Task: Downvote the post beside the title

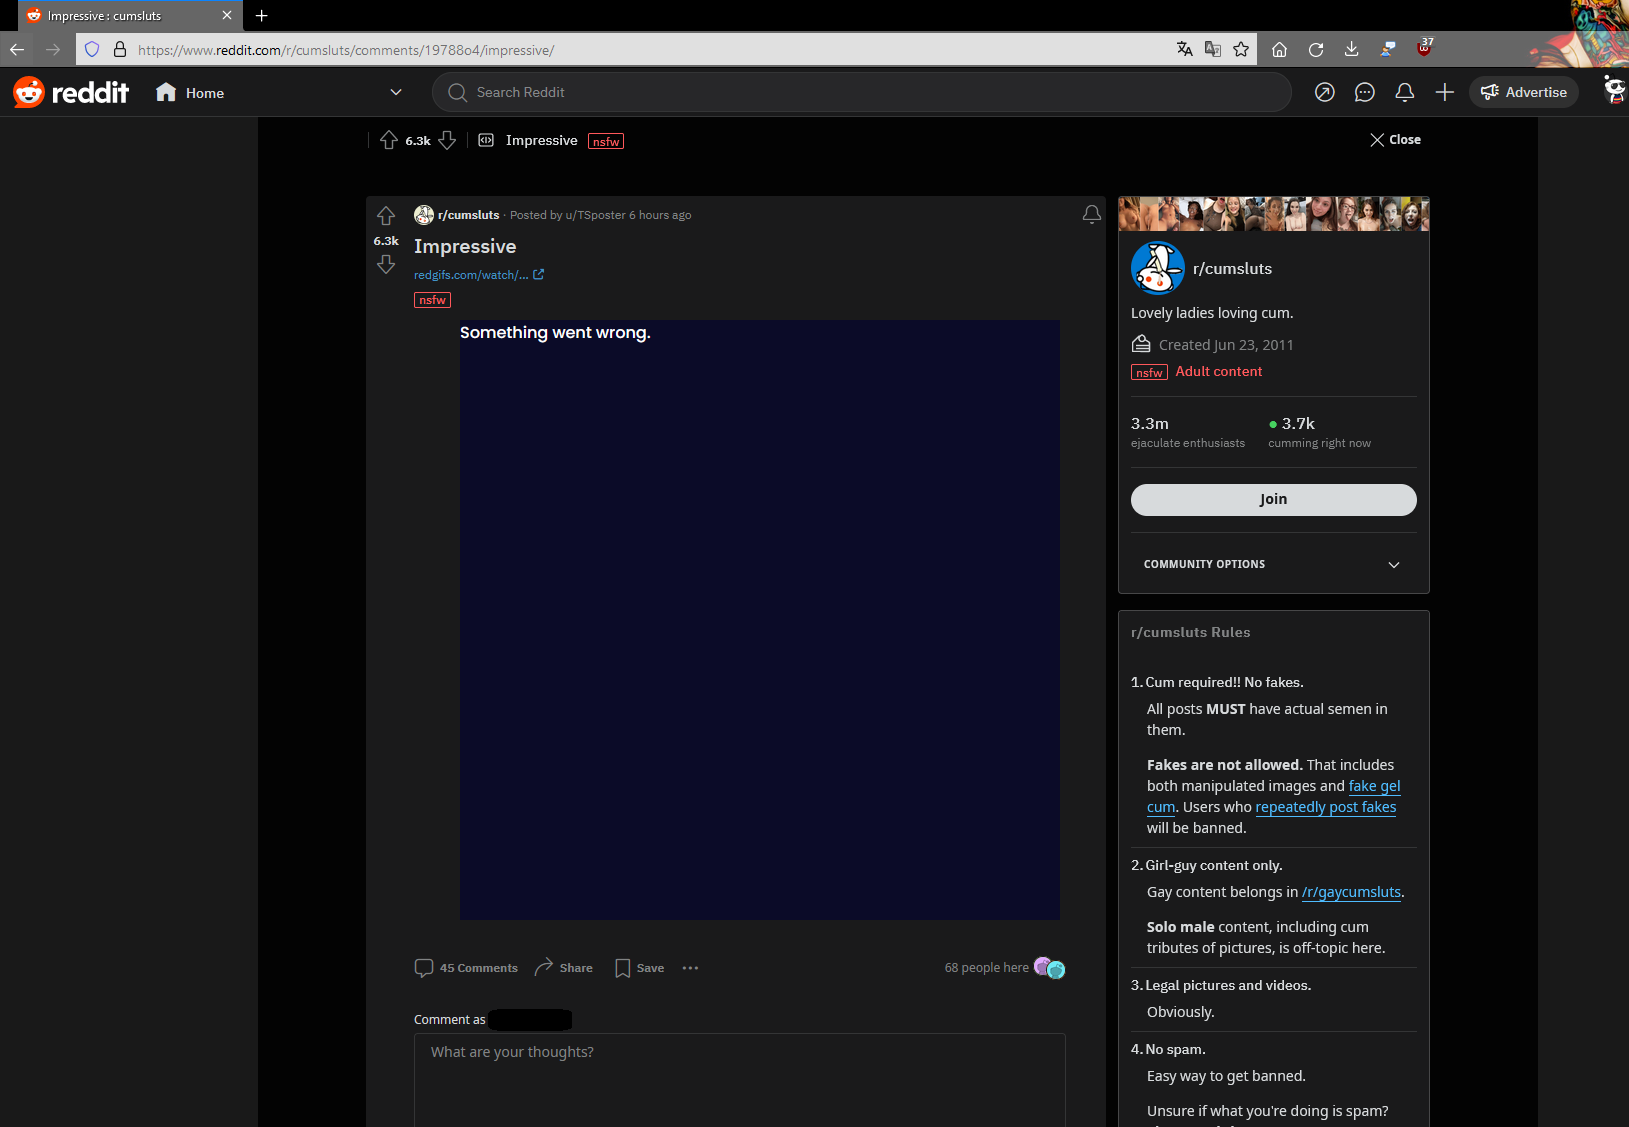Action: click(x=386, y=265)
